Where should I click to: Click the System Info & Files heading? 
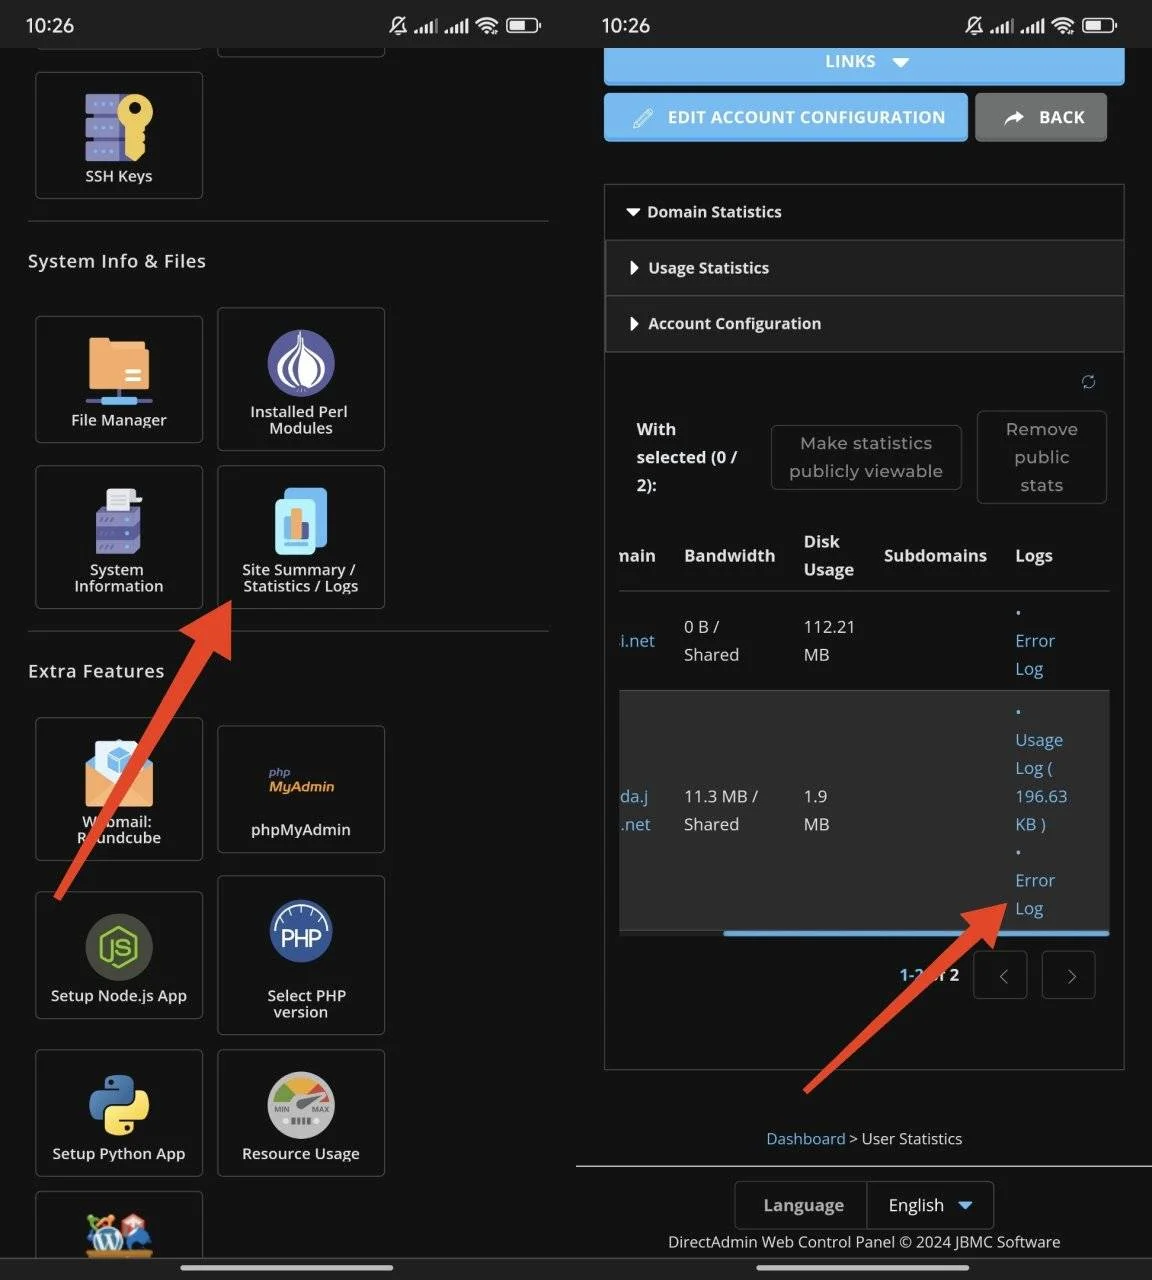point(117,261)
